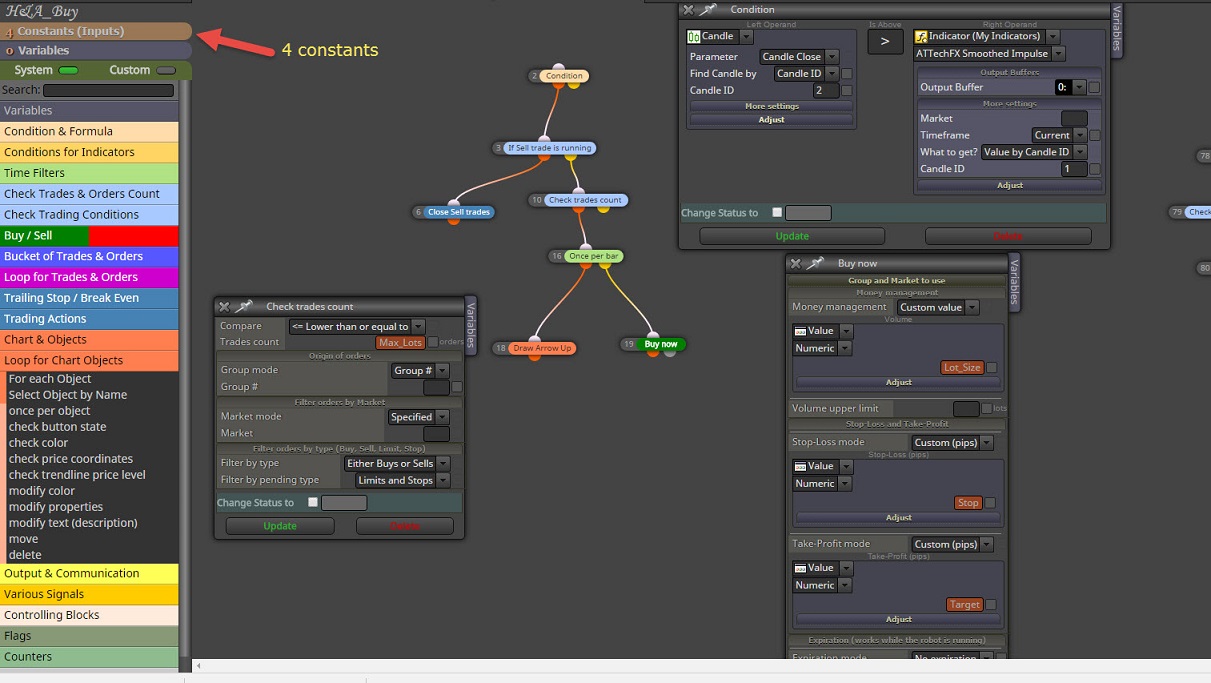Tick the checkbox next to Stop variable
This screenshot has width=1211, height=683.
pos(990,503)
